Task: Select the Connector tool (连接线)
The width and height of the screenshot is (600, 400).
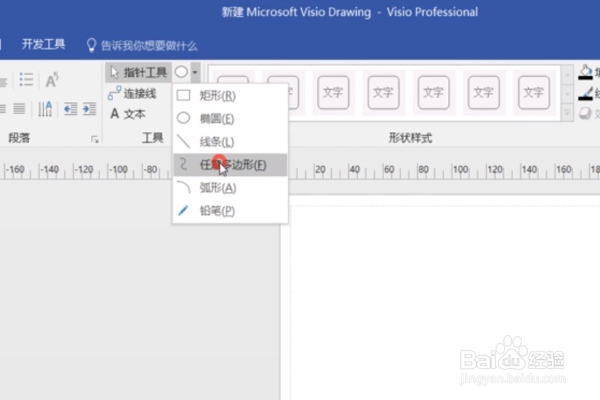Action: pos(132,93)
